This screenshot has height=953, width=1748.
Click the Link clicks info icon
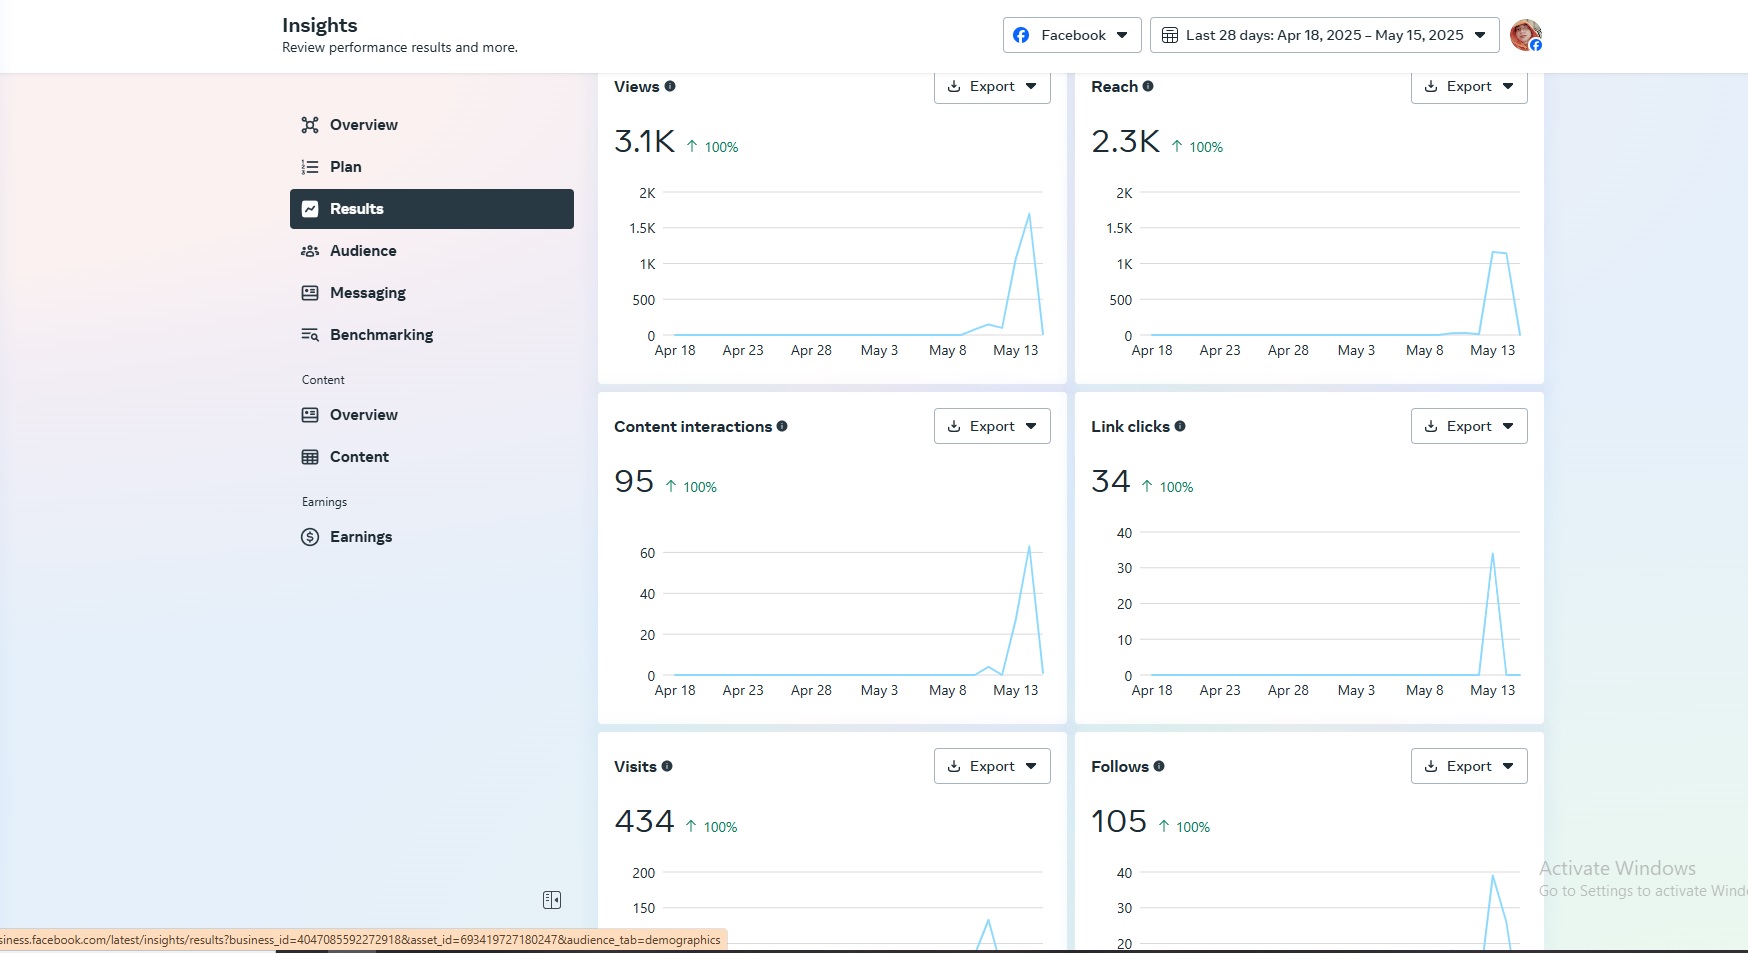point(1180,426)
